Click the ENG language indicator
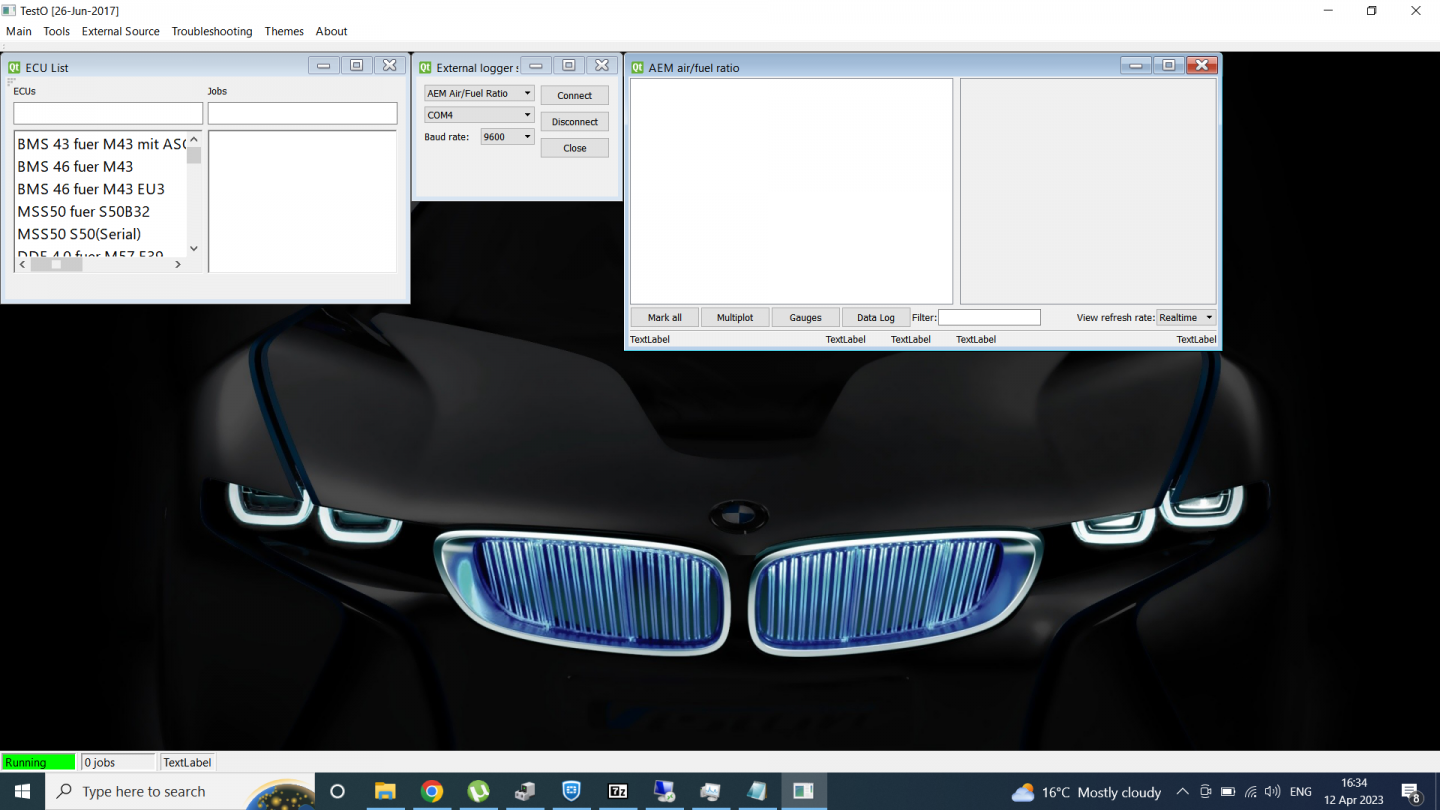This screenshot has height=810, width=1440. coord(1301,792)
